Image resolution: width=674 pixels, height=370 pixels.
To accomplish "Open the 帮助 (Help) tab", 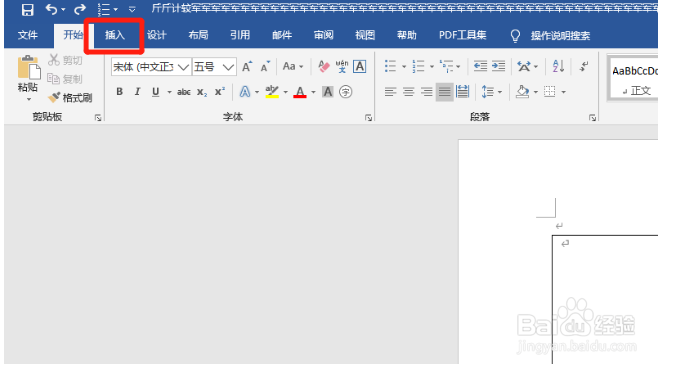I will (x=407, y=35).
